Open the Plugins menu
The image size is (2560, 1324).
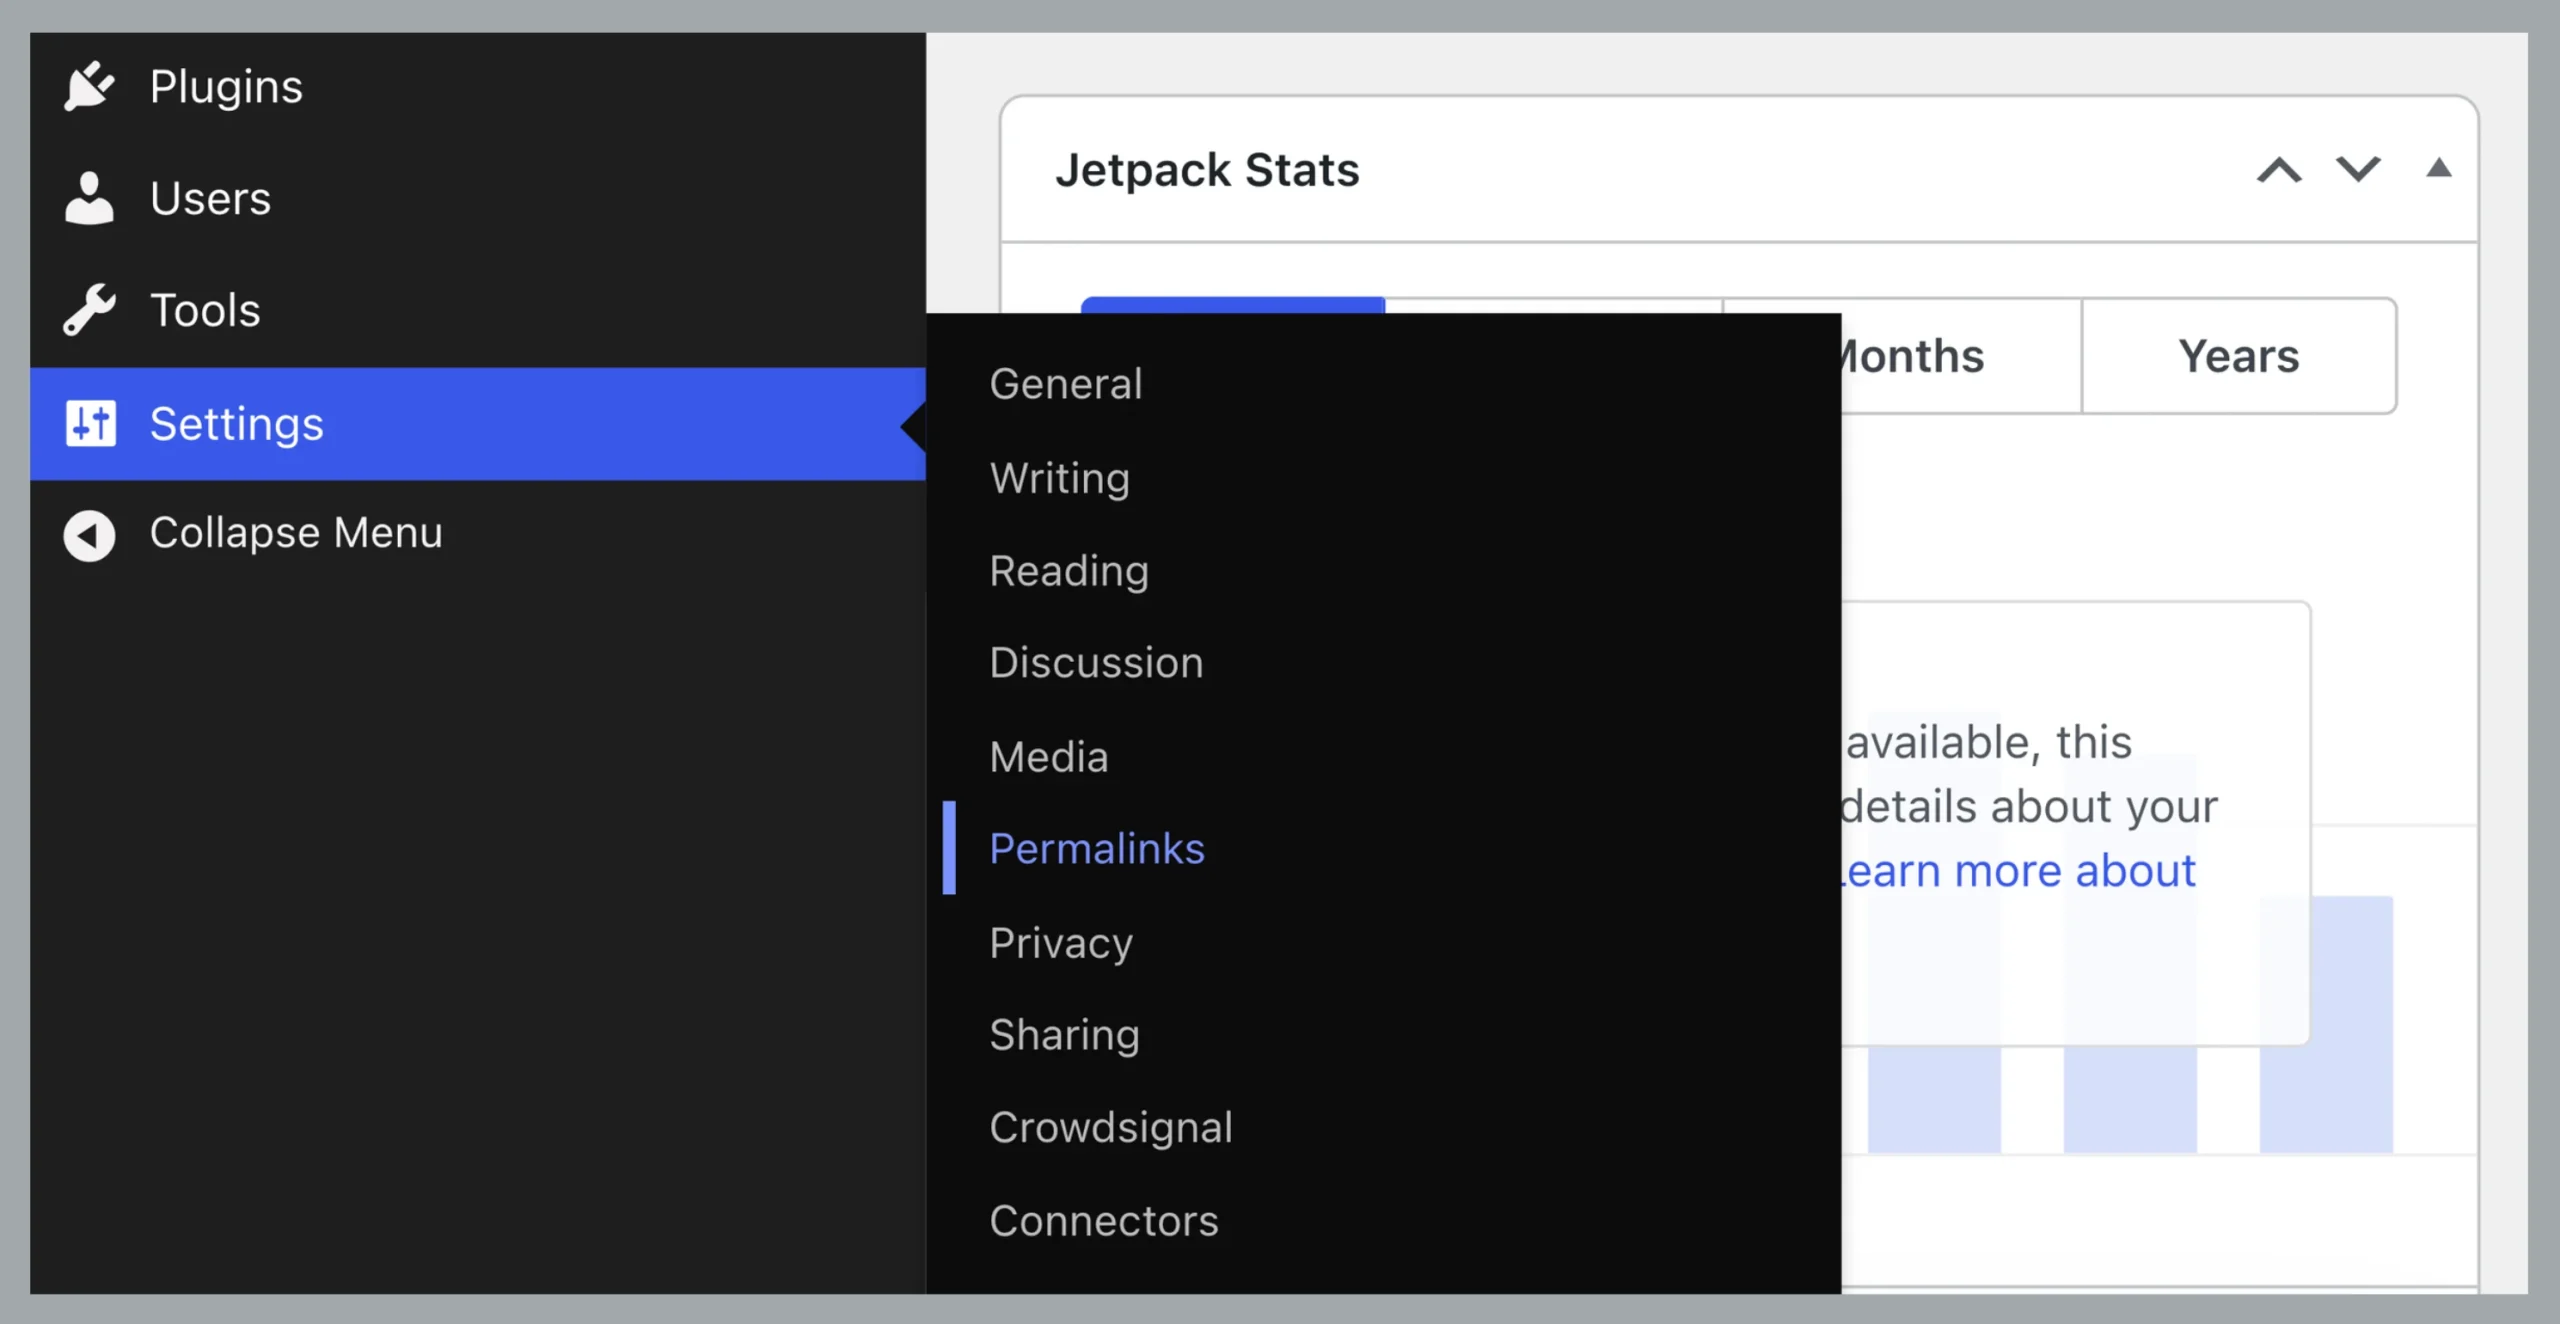click(x=478, y=86)
